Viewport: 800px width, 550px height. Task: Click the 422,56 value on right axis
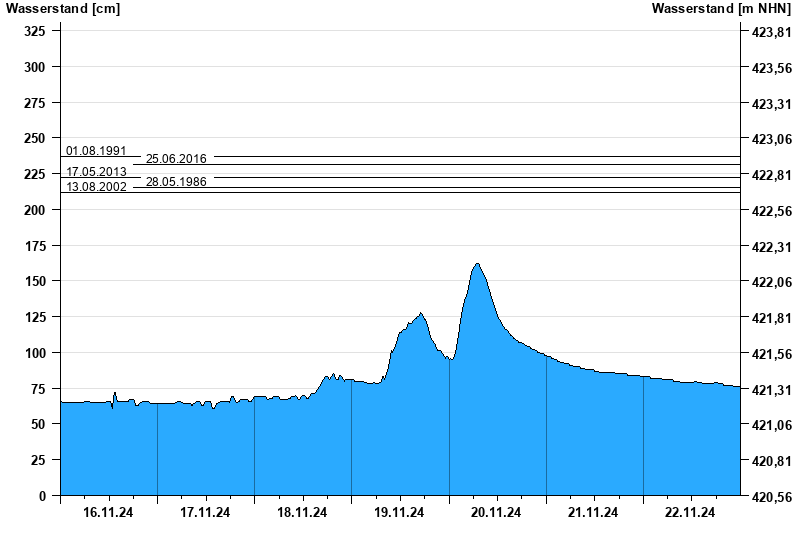(772, 211)
